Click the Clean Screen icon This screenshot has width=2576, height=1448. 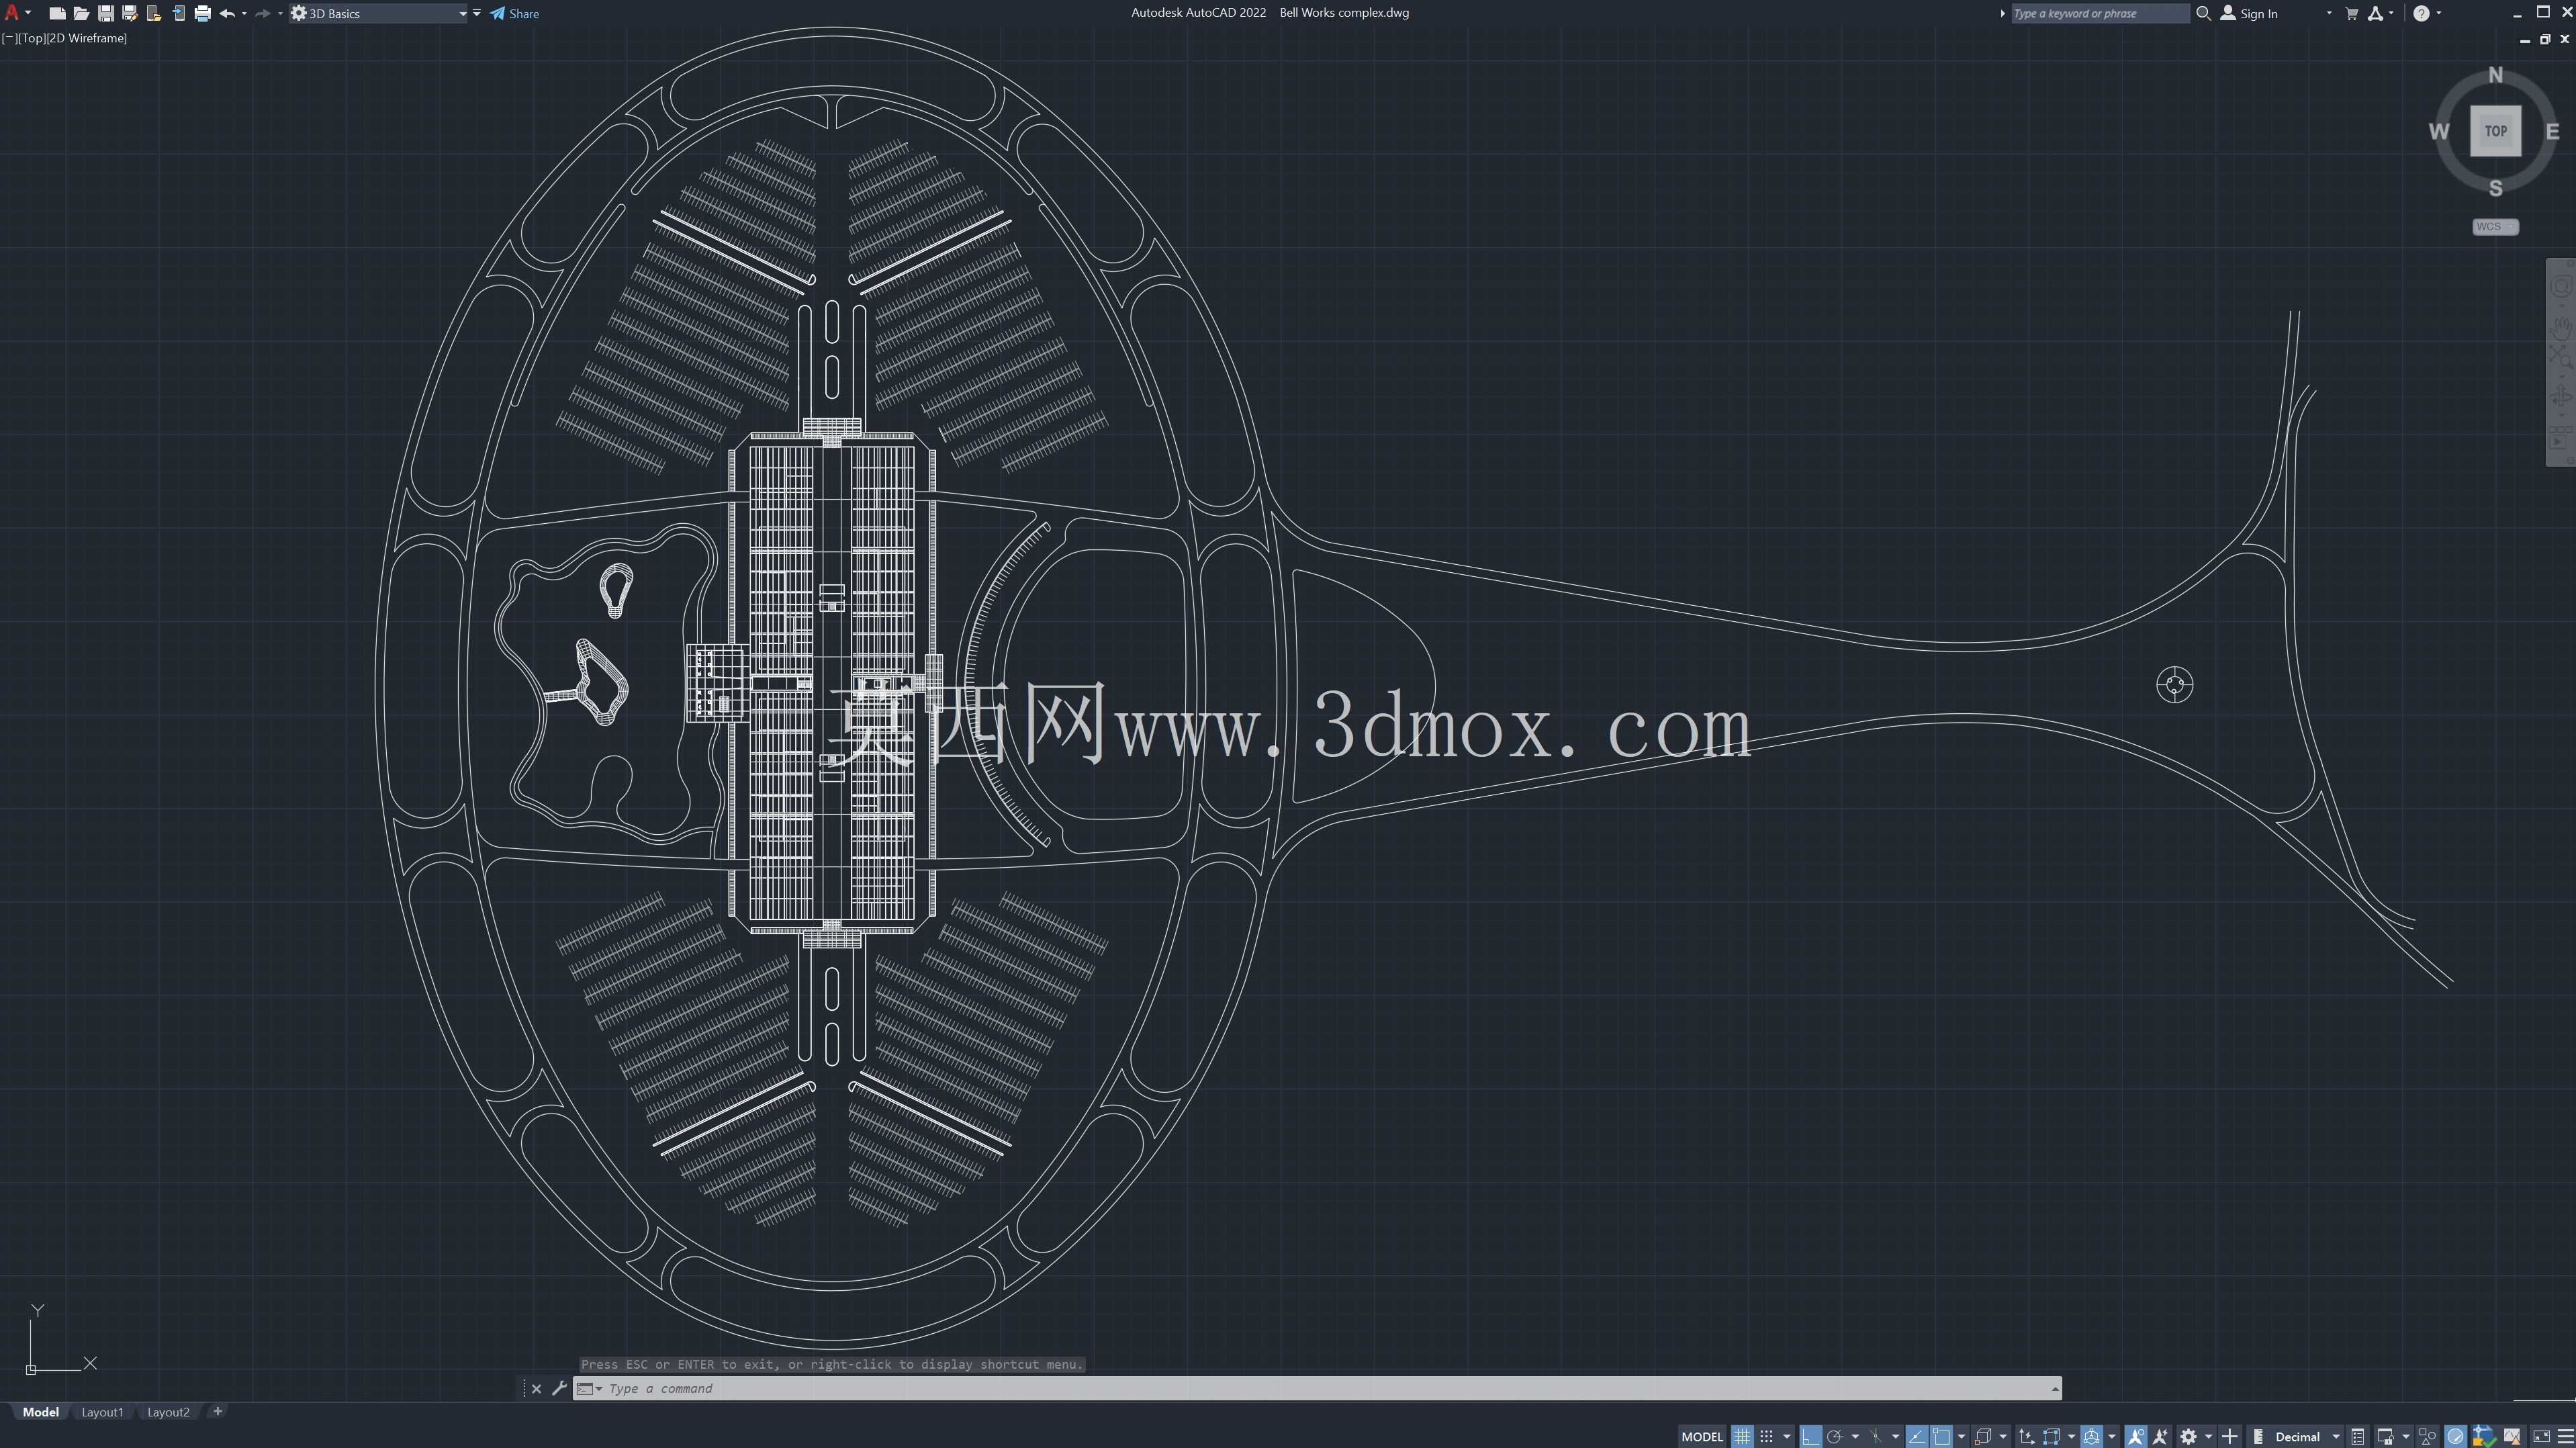(x=2541, y=1437)
